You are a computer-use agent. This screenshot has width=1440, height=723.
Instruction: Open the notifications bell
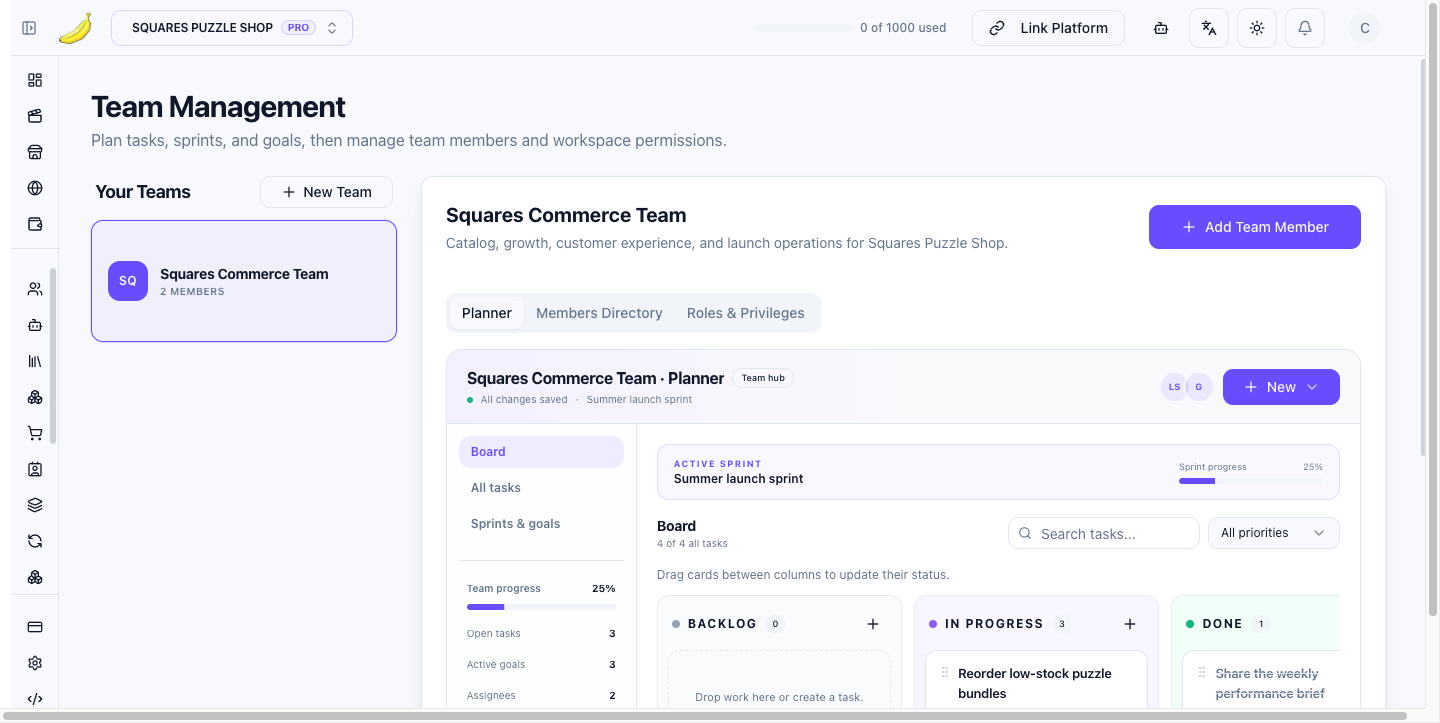point(1305,28)
